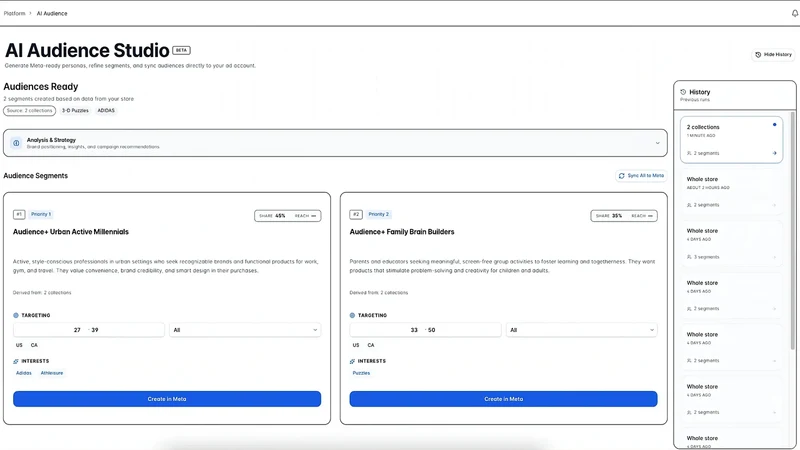The width and height of the screenshot is (800, 450).
Task: Click the Targeting icon in Urban Active Millennials
Action: 16,315
